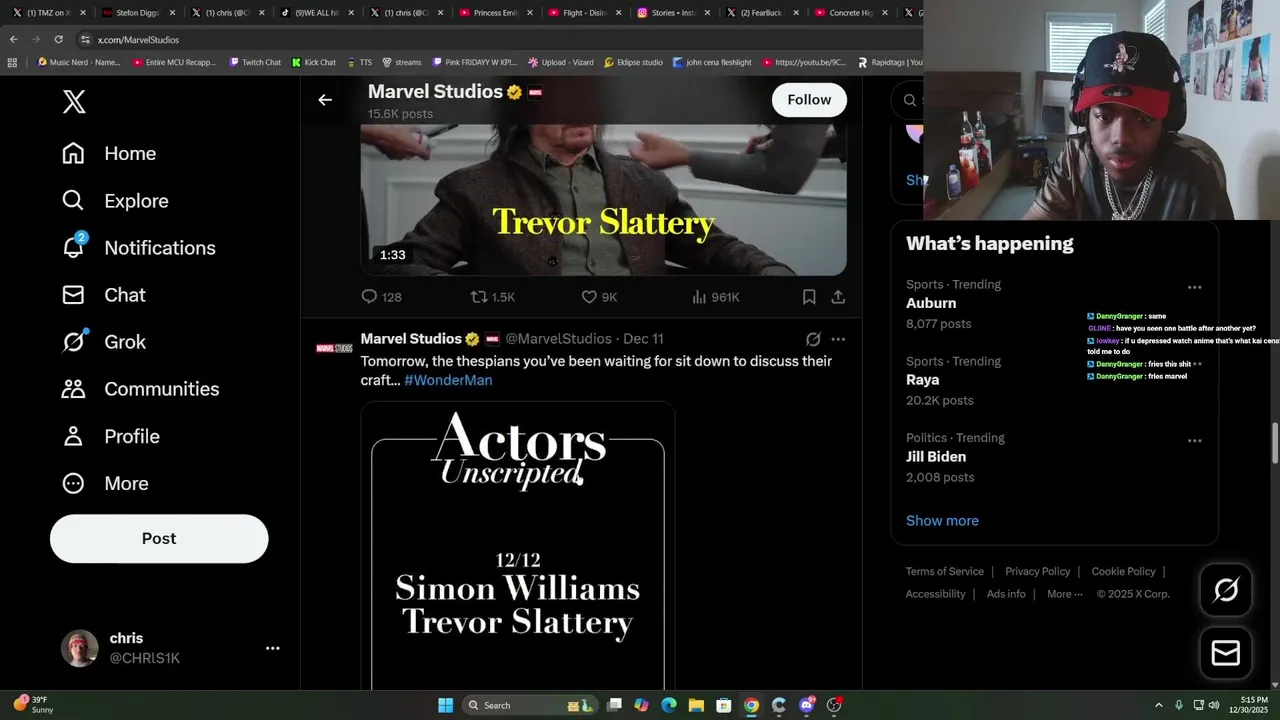Open Privacy Policy link

click(x=1037, y=571)
